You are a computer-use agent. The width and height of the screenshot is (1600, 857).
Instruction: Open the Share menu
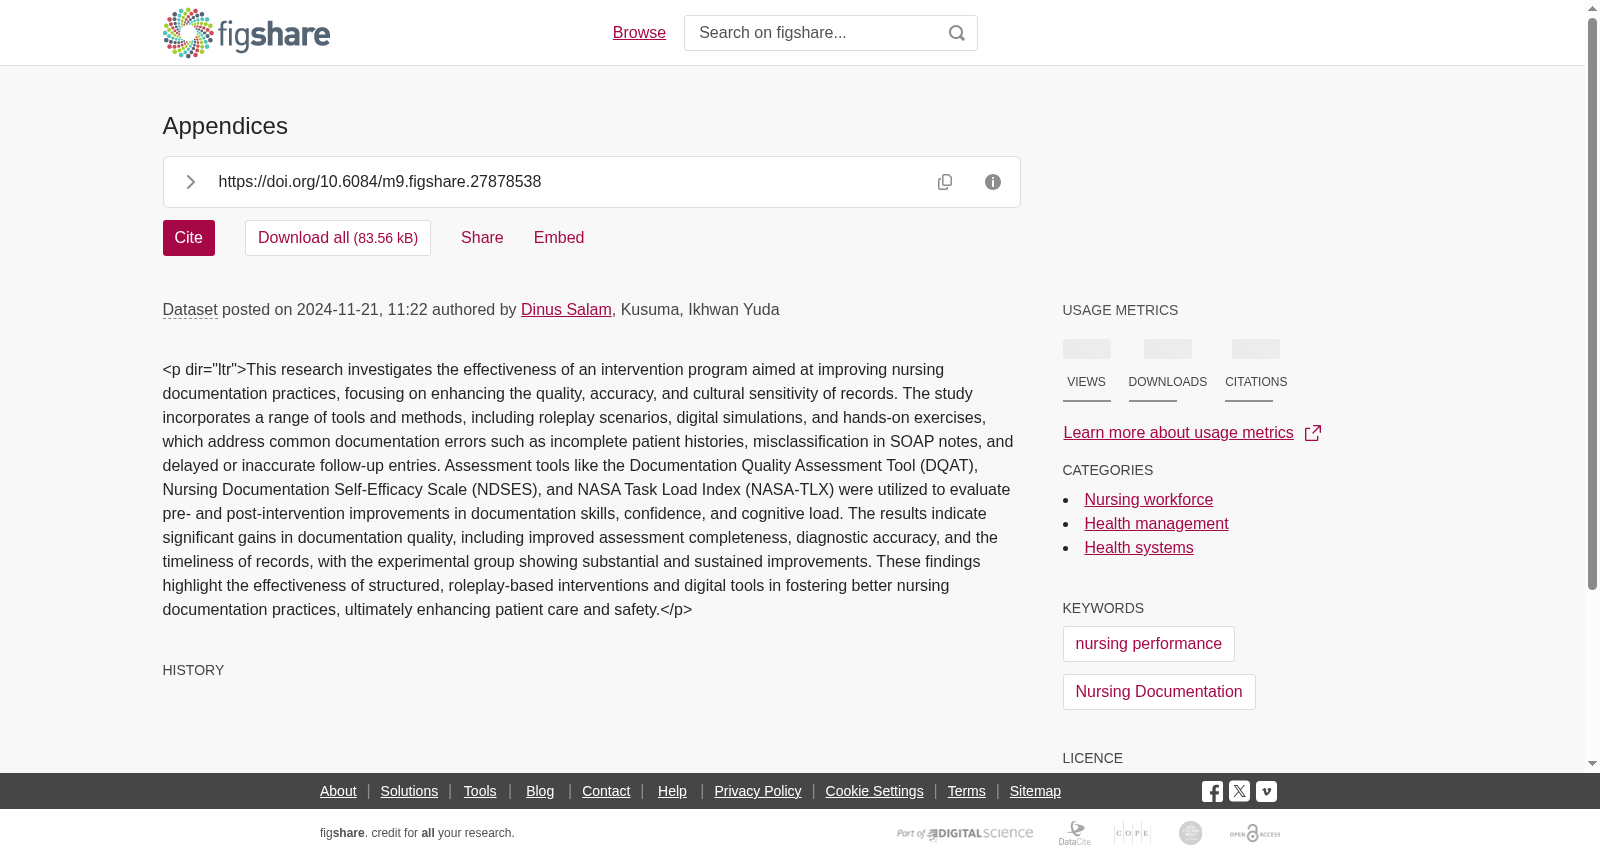(x=482, y=238)
